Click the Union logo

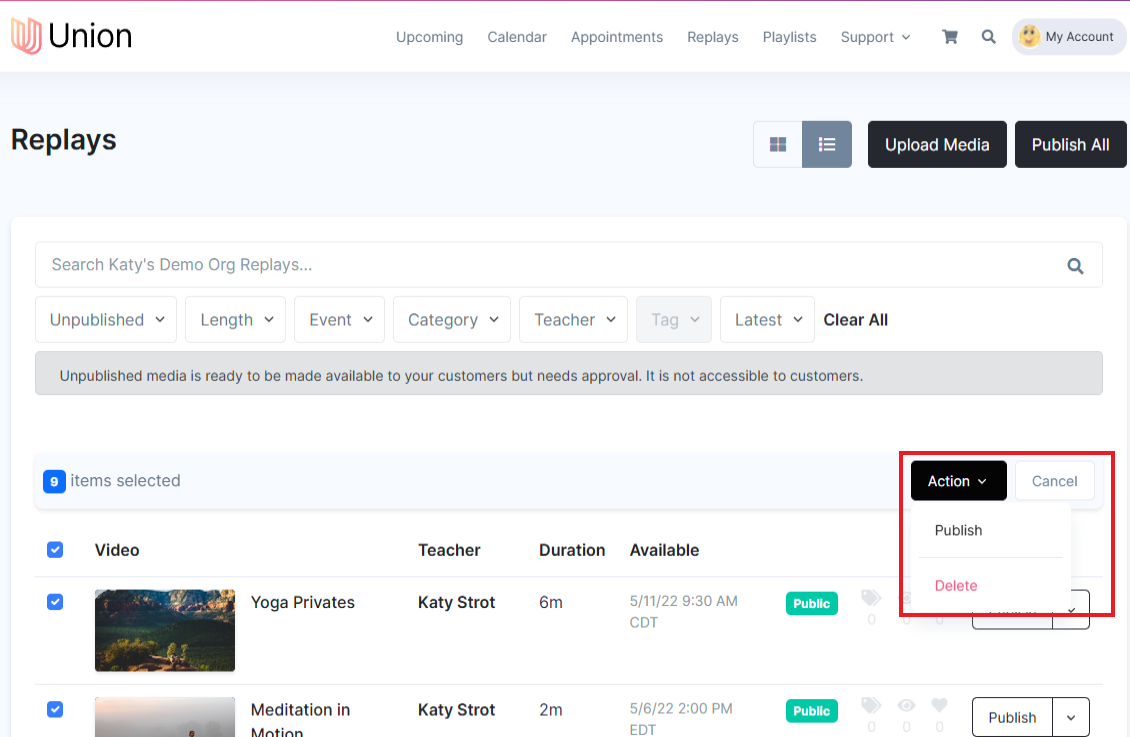(x=71, y=36)
